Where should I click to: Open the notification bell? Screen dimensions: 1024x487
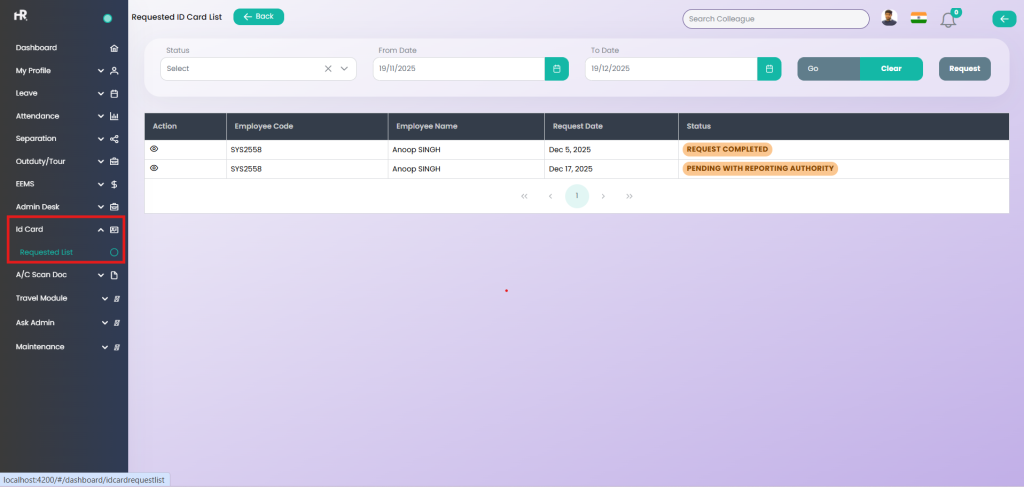[948, 19]
